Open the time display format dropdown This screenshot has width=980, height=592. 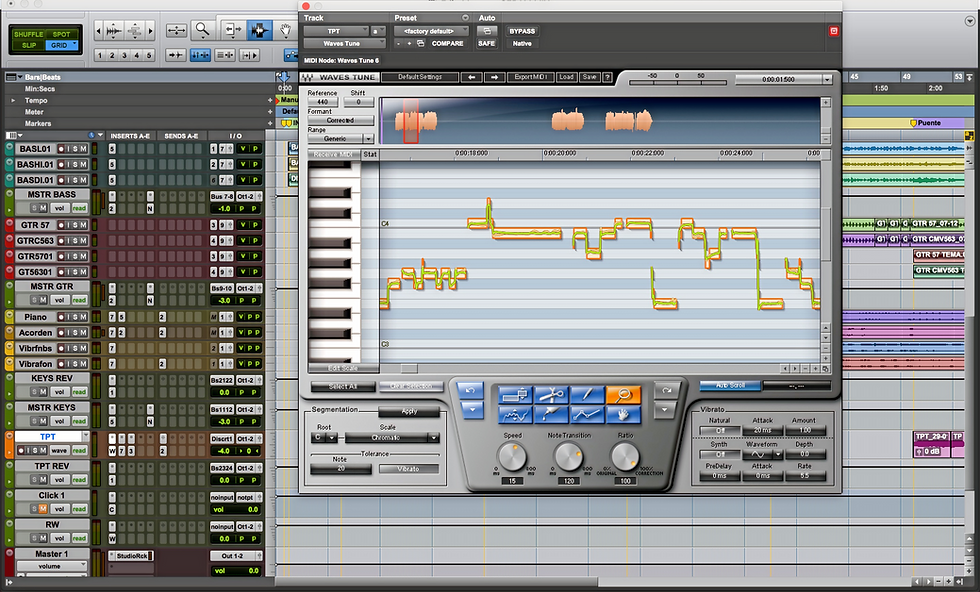pos(827,79)
